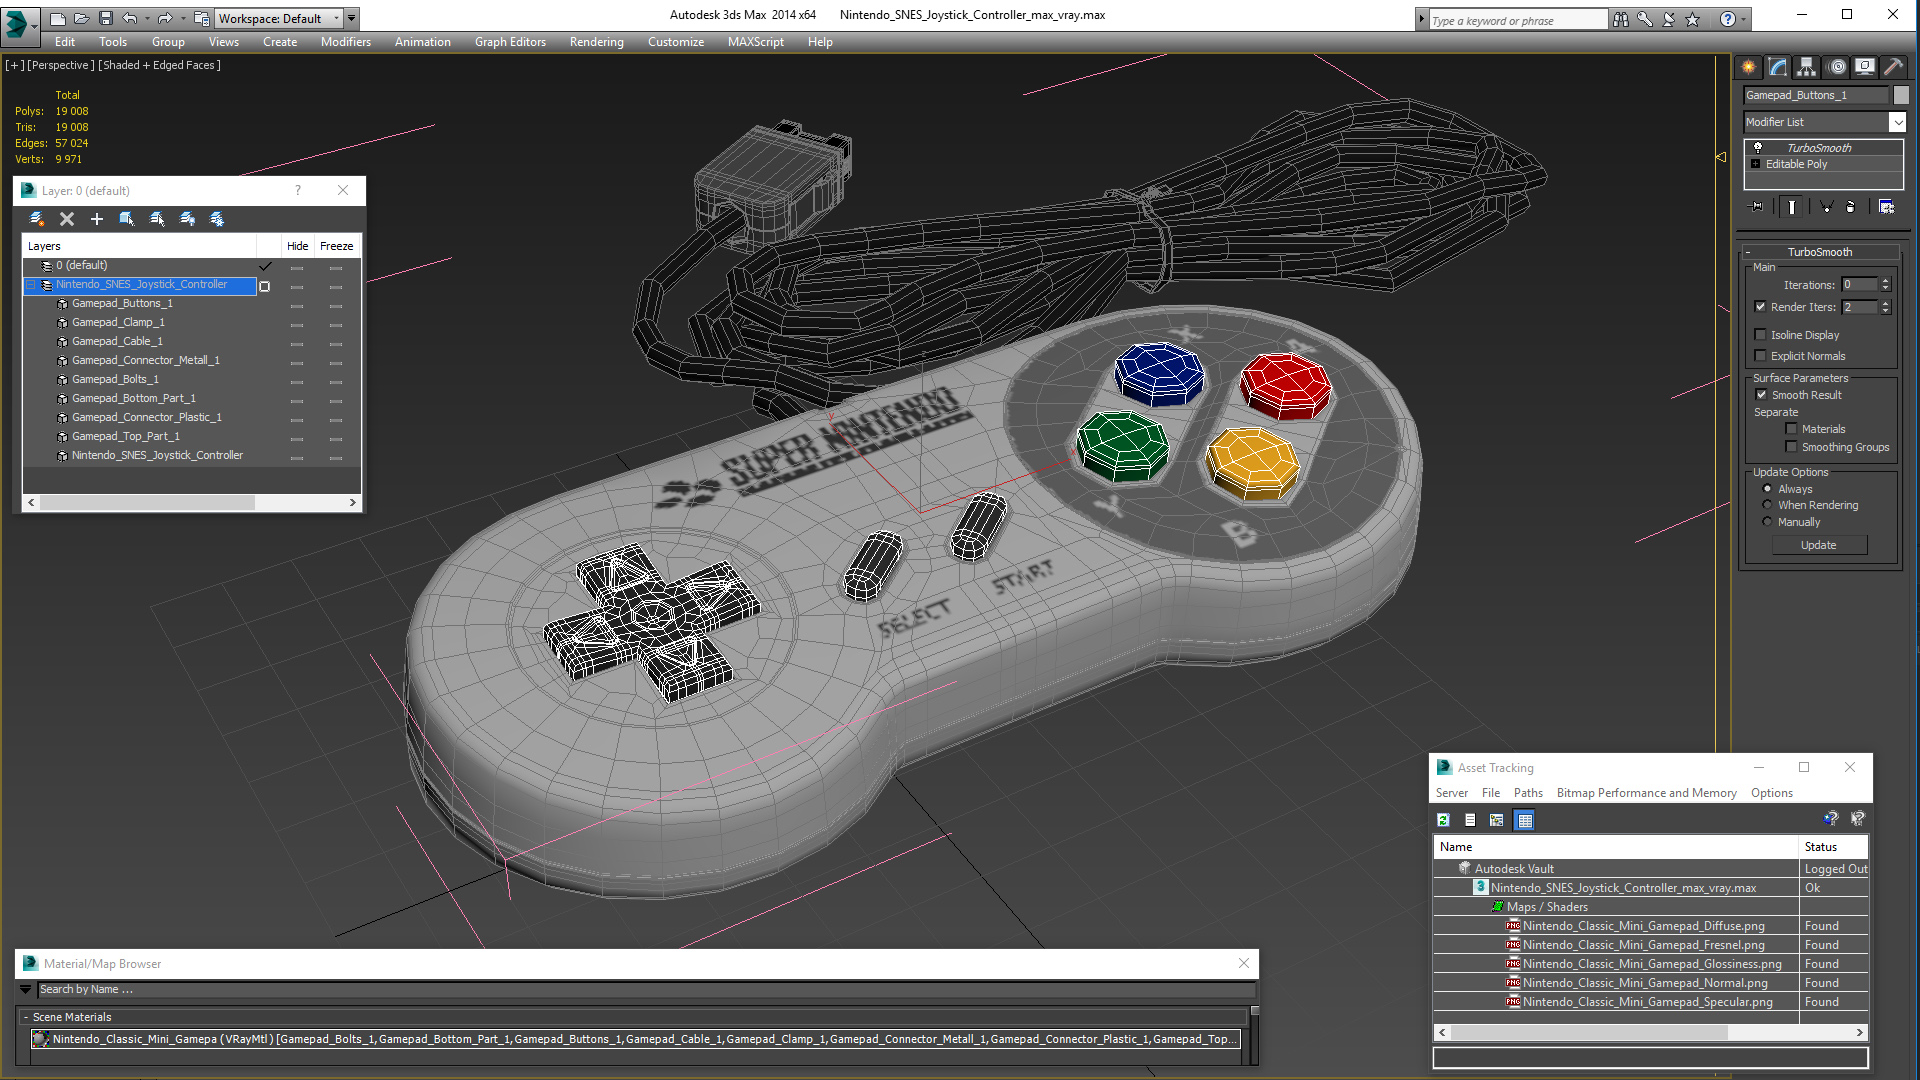Click Add Selected Objects plus icon in Layer dialog
Image resolution: width=1920 pixels, height=1080 pixels.
point(97,219)
